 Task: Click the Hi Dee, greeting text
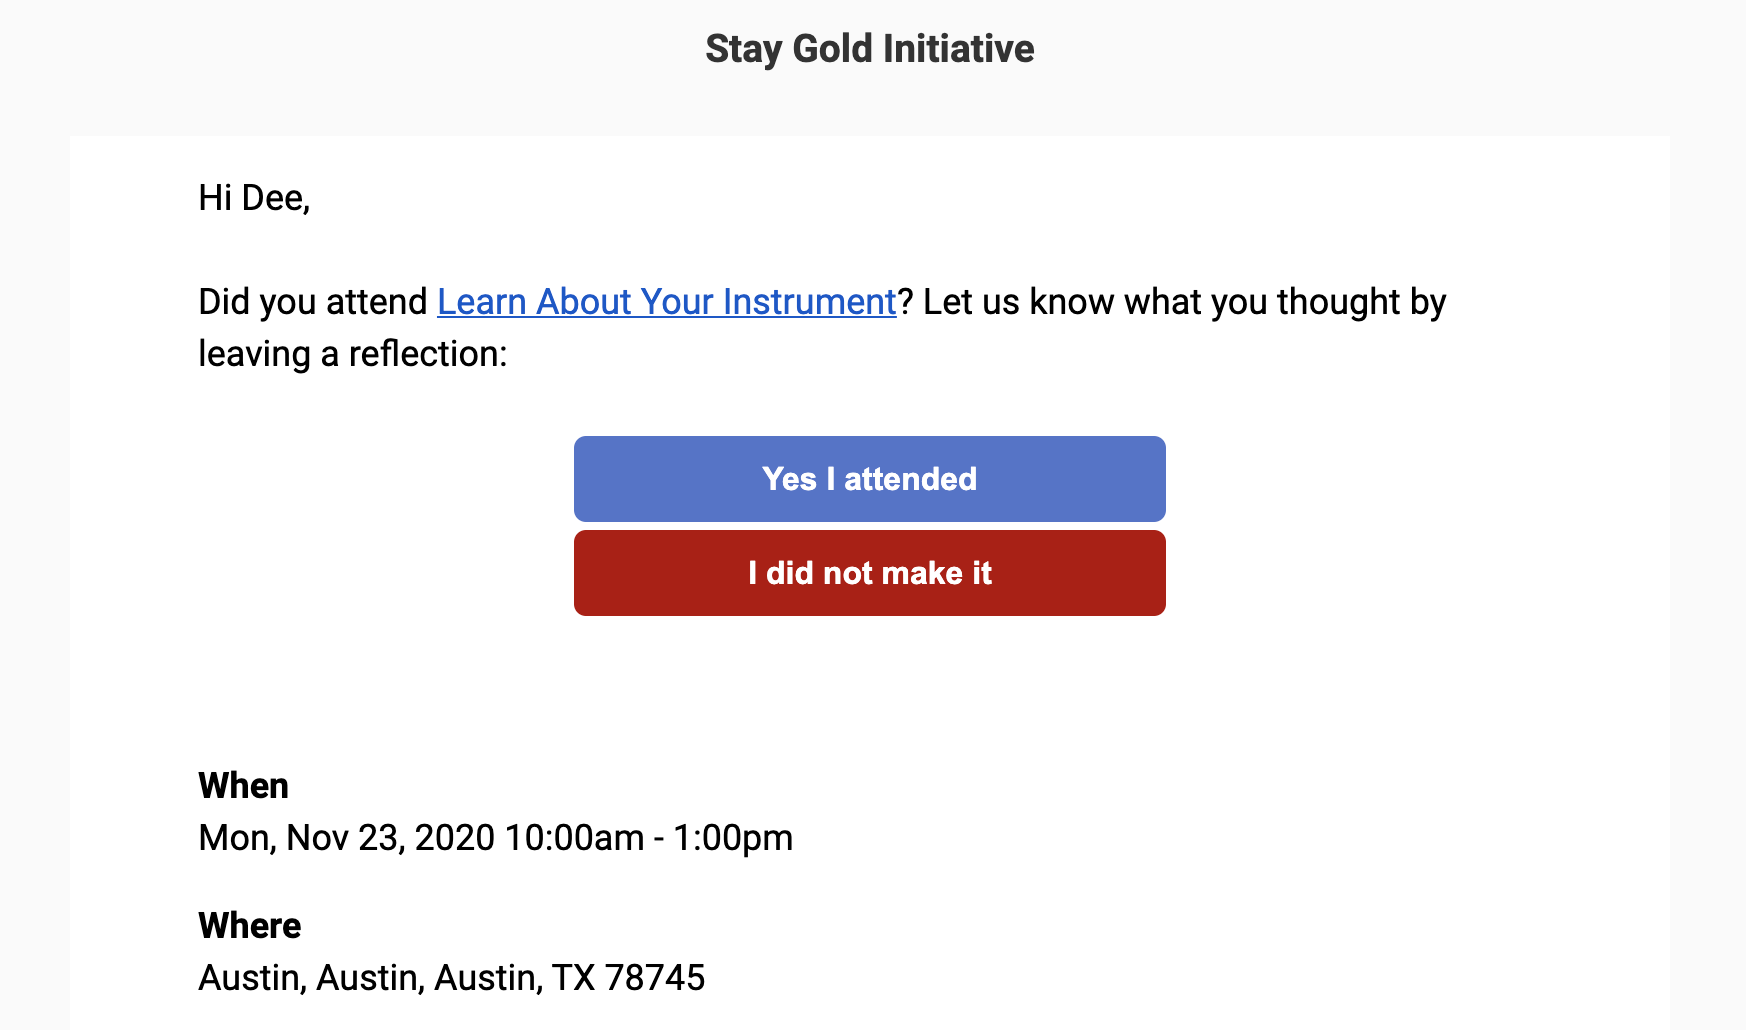254,198
